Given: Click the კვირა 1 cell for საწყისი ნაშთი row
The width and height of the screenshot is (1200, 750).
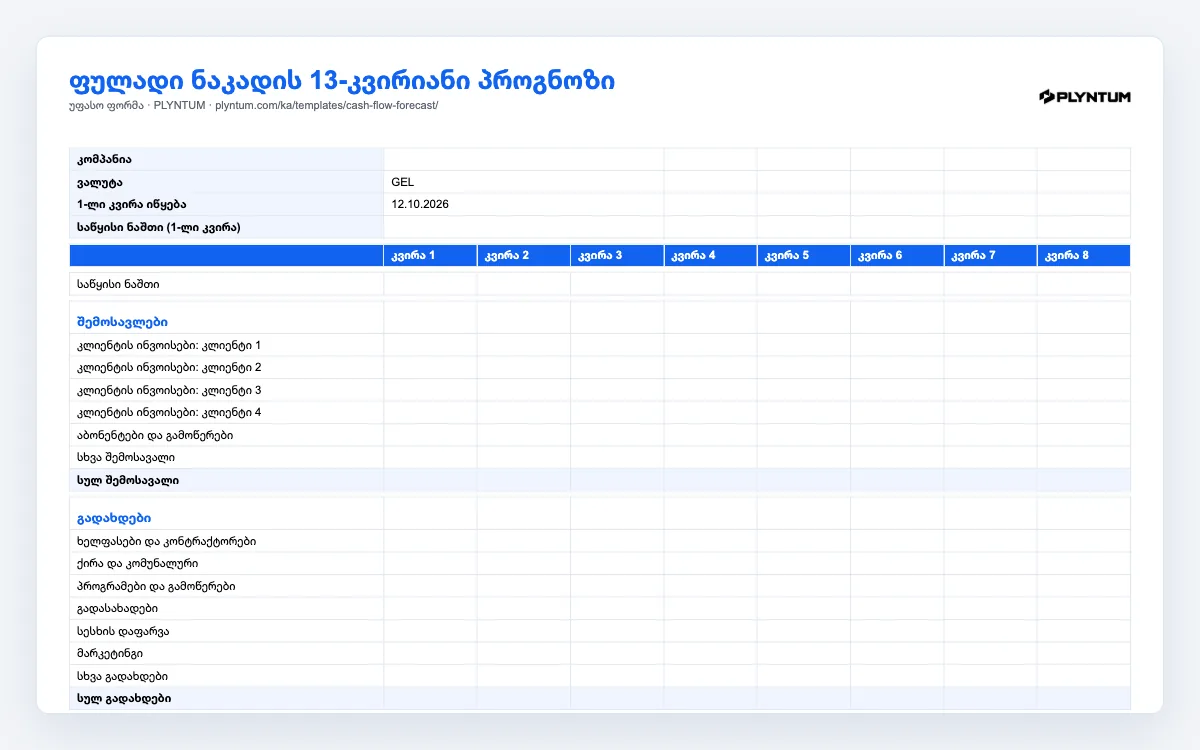Looking at the screenshot, I should pyautogui.click(x=430, y=284).
